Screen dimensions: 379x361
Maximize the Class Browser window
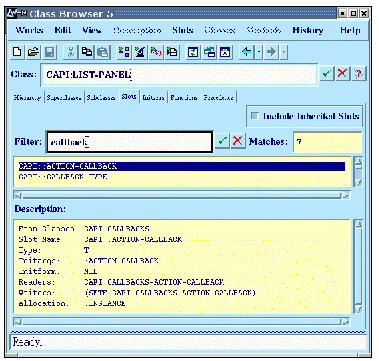pyautogui.click(x=354, y=13)
